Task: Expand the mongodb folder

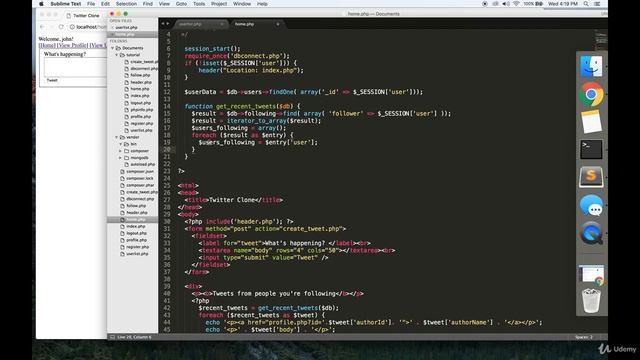Action: pyautogui.click(x=121, y=158)
